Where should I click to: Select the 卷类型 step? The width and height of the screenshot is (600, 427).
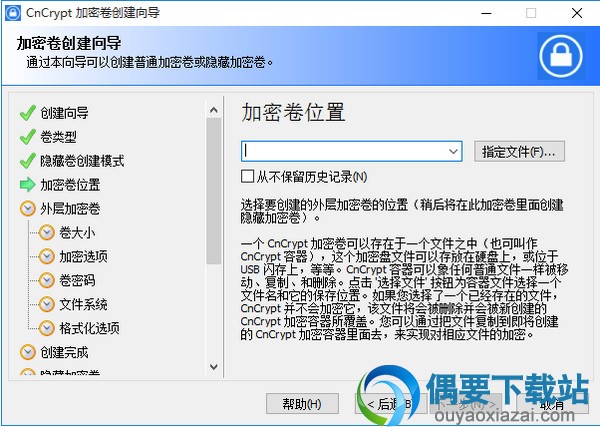pos(58,137)
